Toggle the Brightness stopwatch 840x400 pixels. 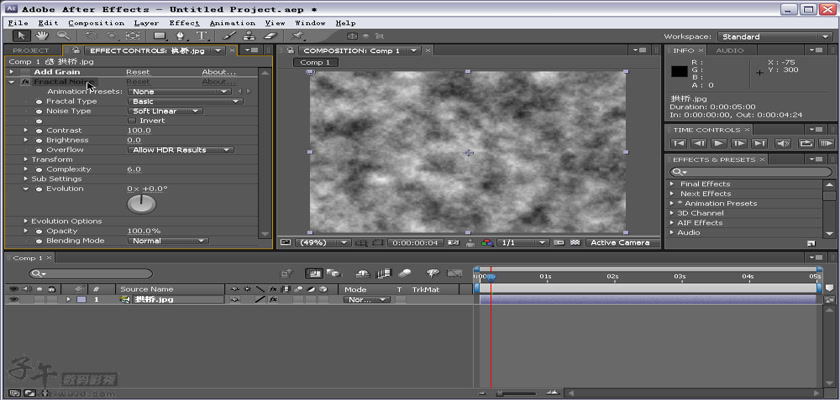pos(39,140)
